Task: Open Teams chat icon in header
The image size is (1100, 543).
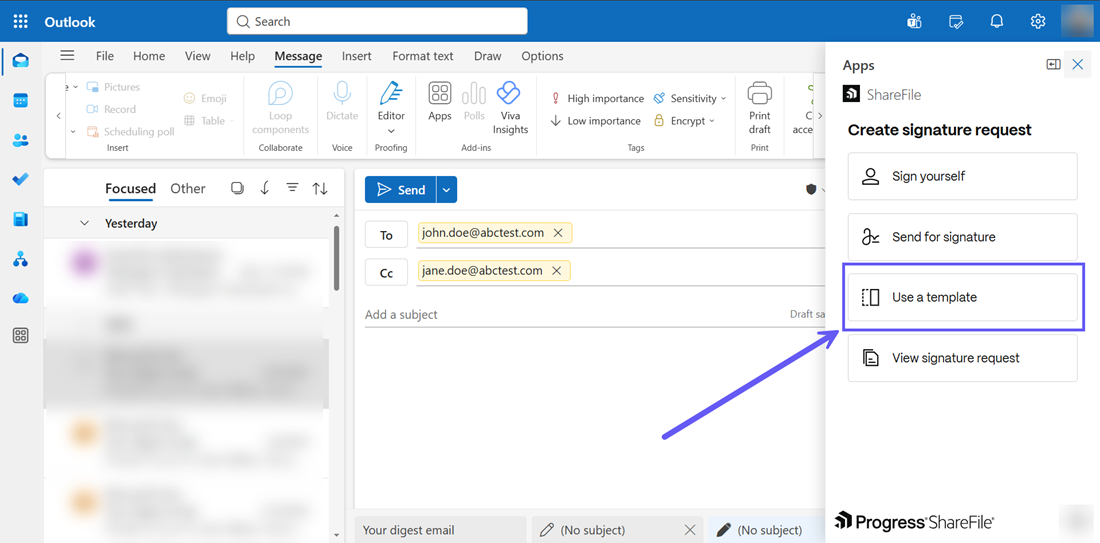Action: click(914, 21)
